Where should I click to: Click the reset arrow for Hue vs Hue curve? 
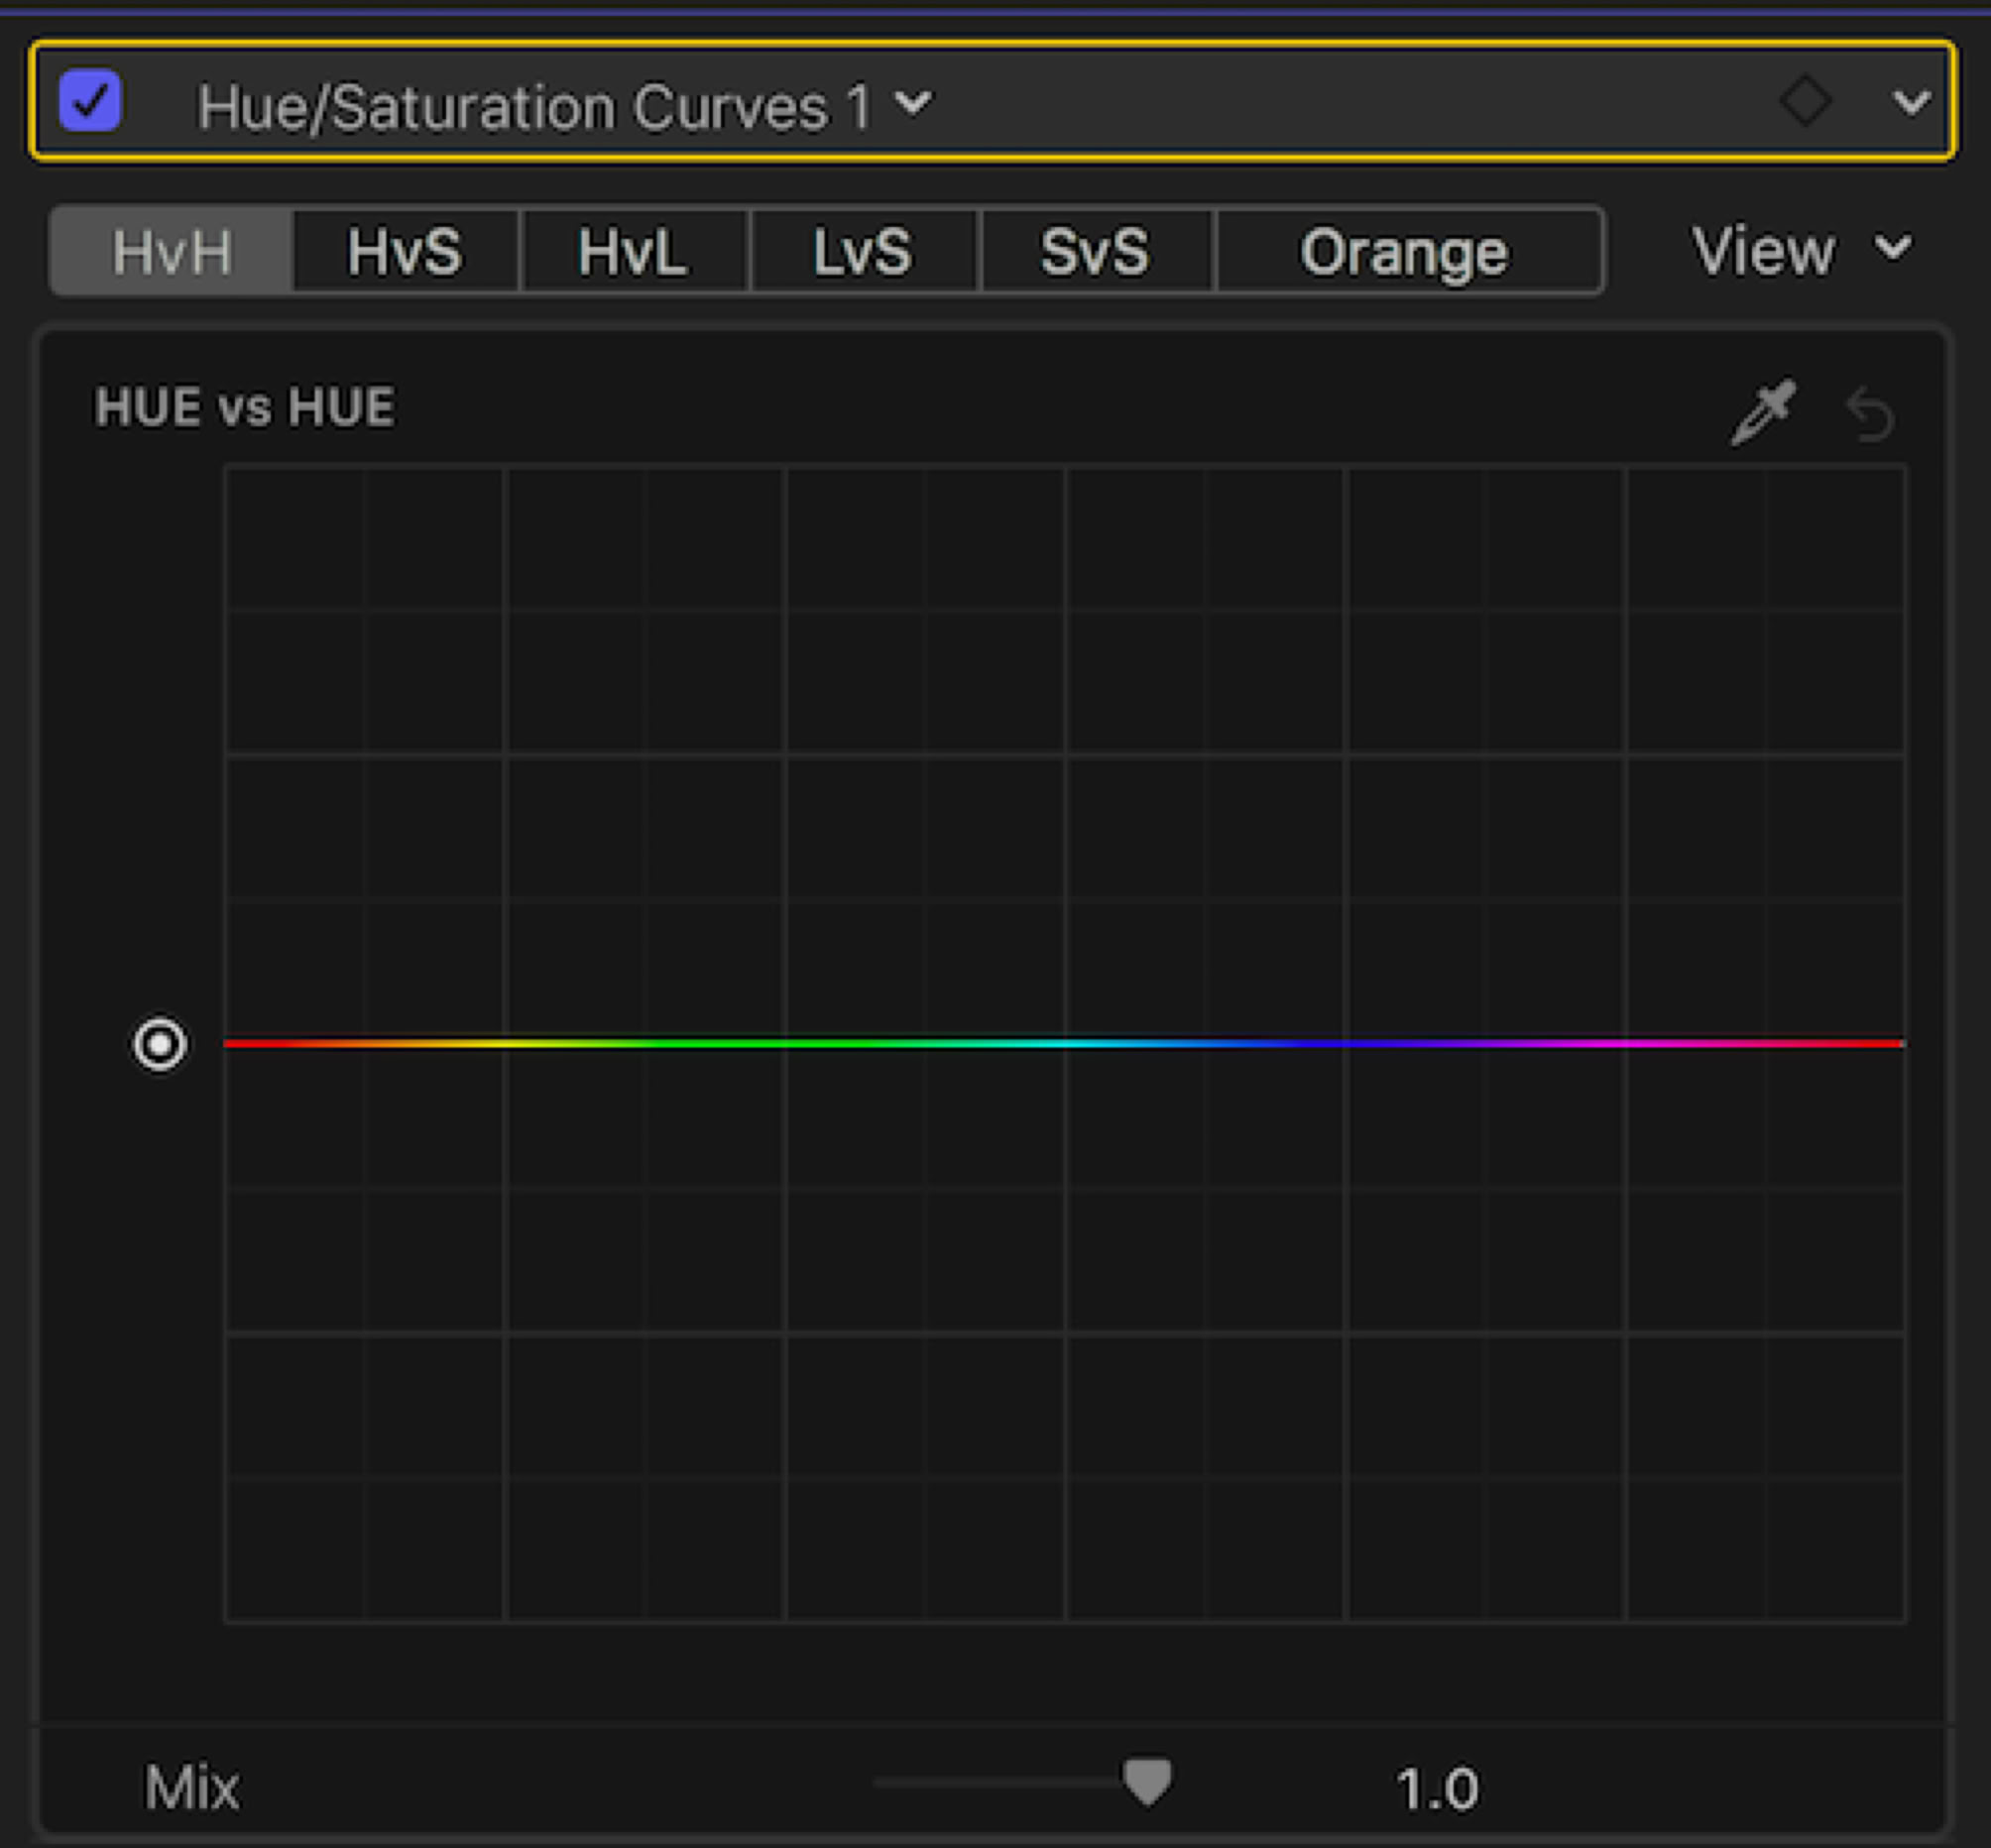pyautogui.click(x=1870, y=414)
